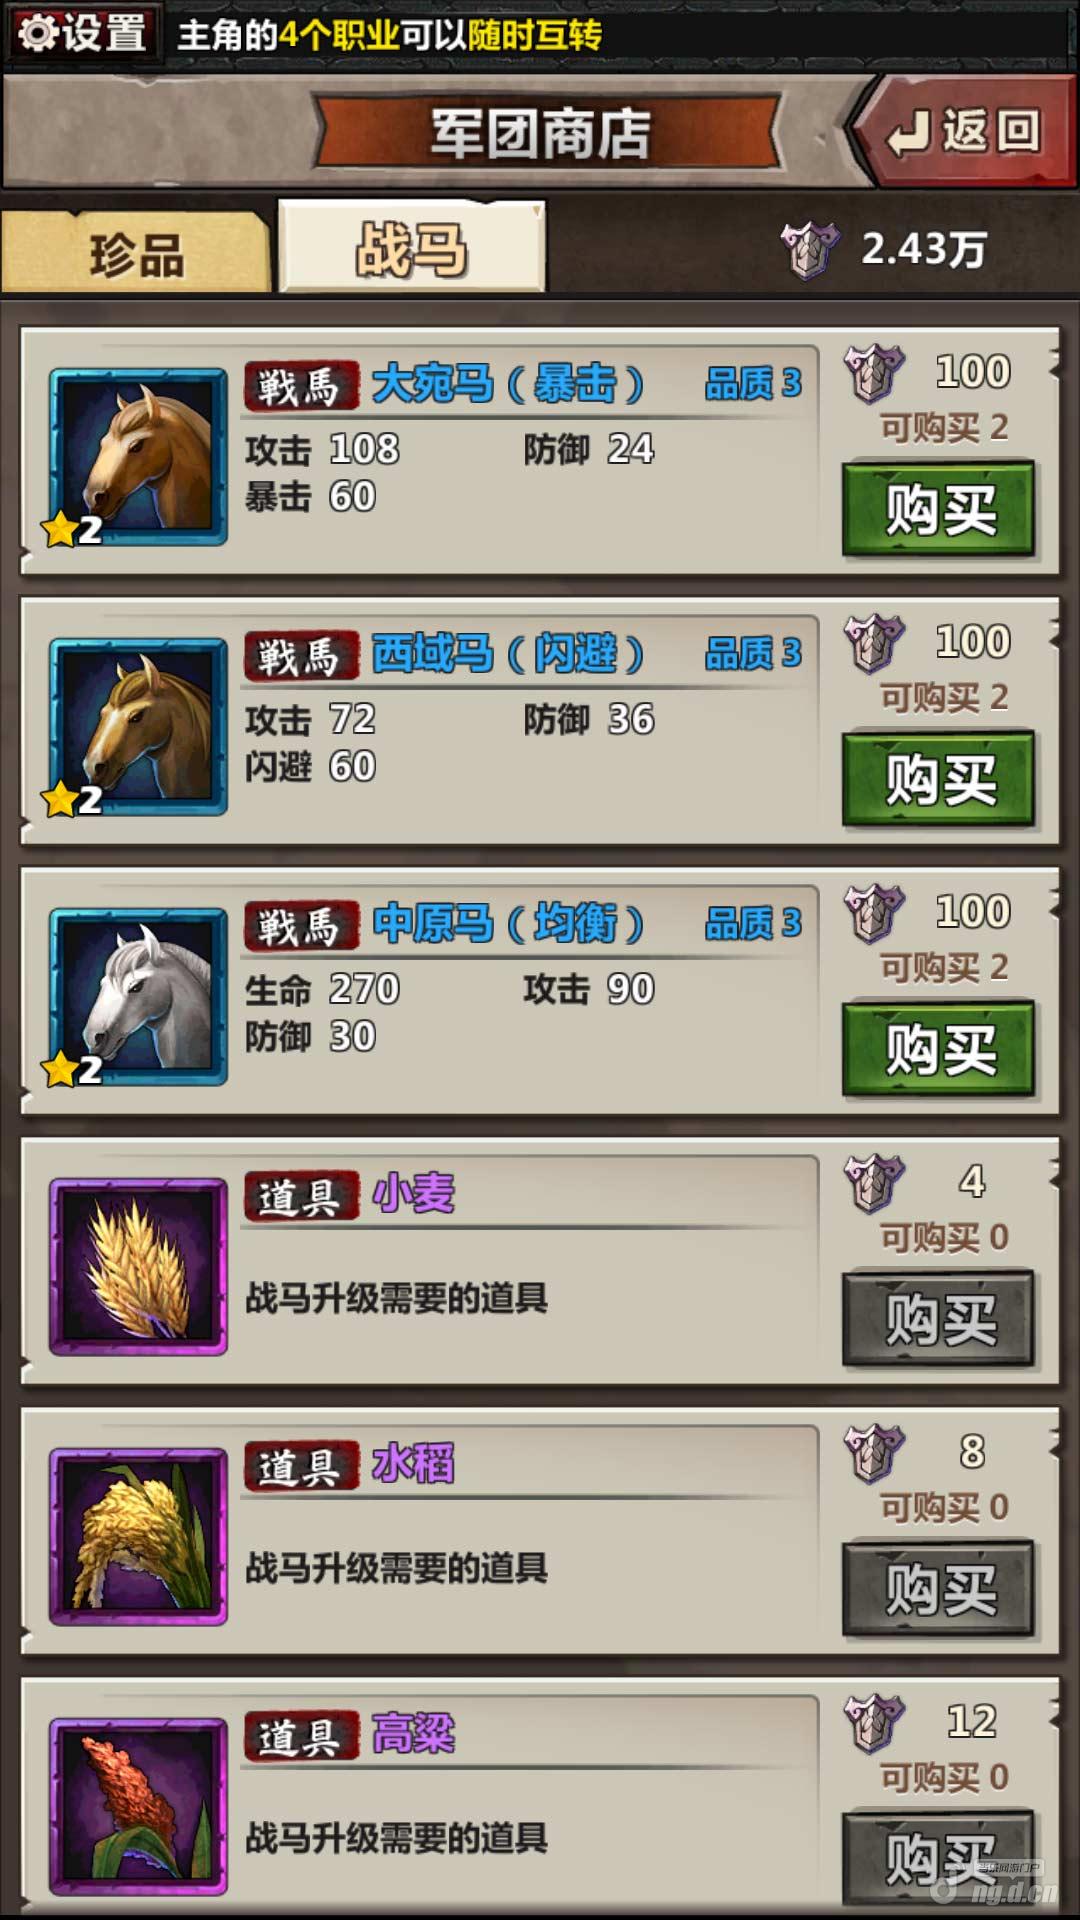Click the 水稻 rice item icon
Screen dimensions: 1080x1920
pyautogui.click(x=138, y=1537)
